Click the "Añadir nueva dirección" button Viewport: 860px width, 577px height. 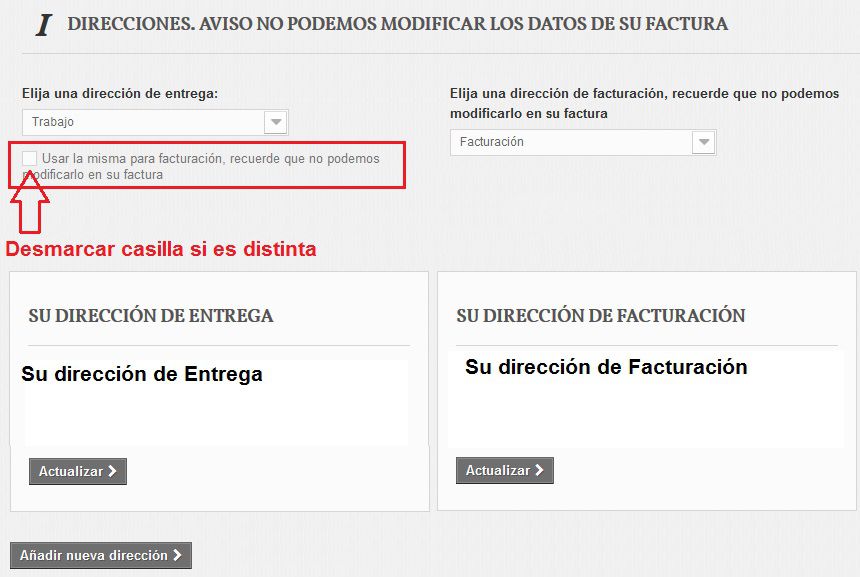(100, 555)
